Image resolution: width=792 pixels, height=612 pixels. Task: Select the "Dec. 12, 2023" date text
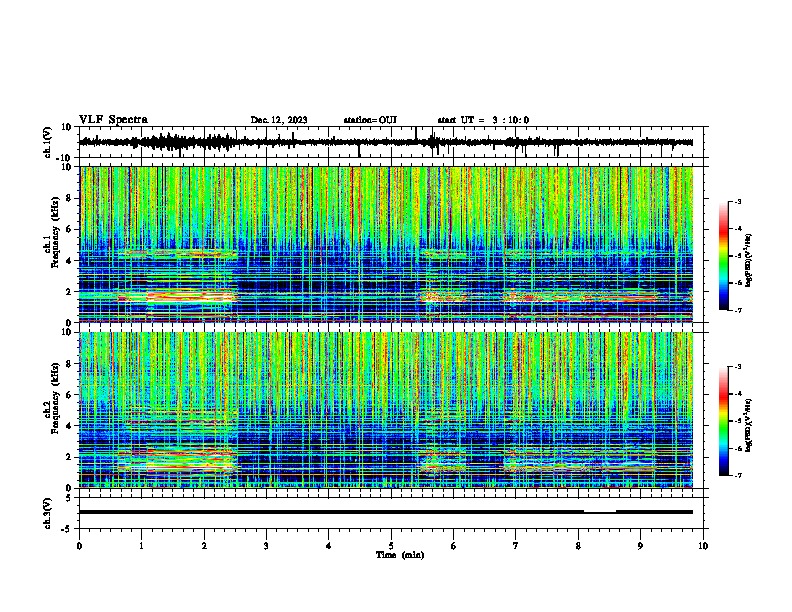[x=279, y=120]
